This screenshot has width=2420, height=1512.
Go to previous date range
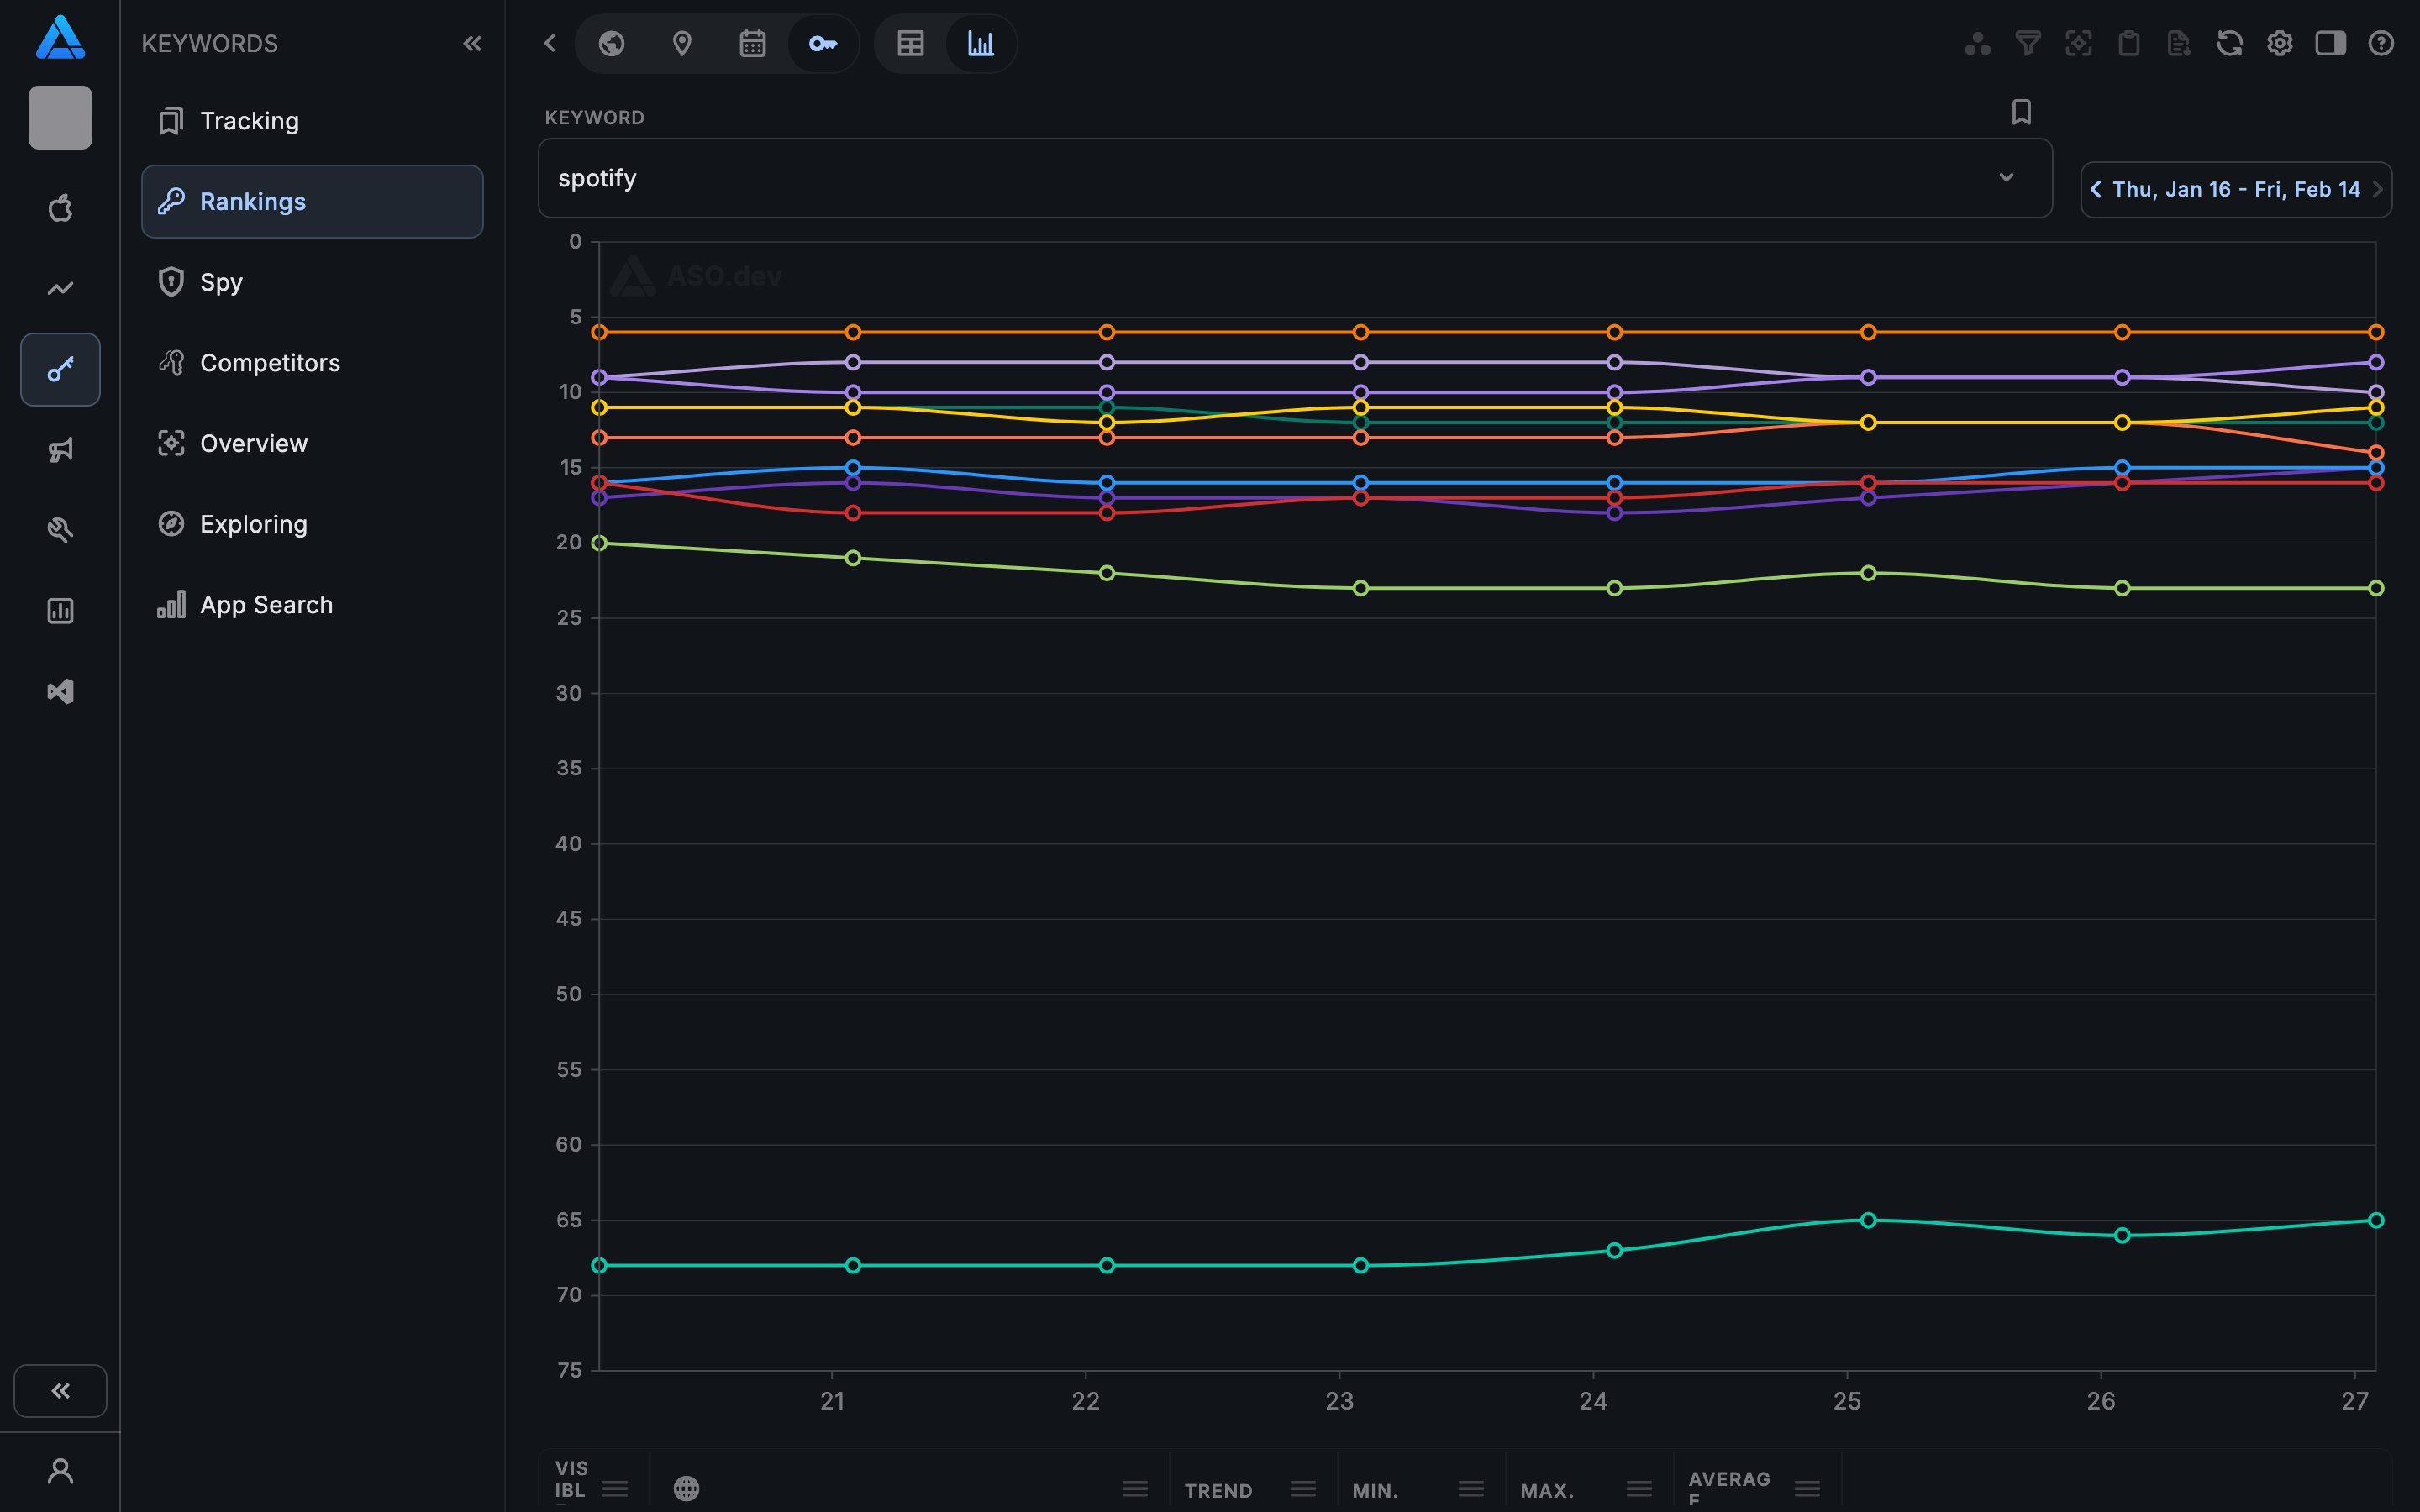pyautogui.click(x=2096, y=189)
